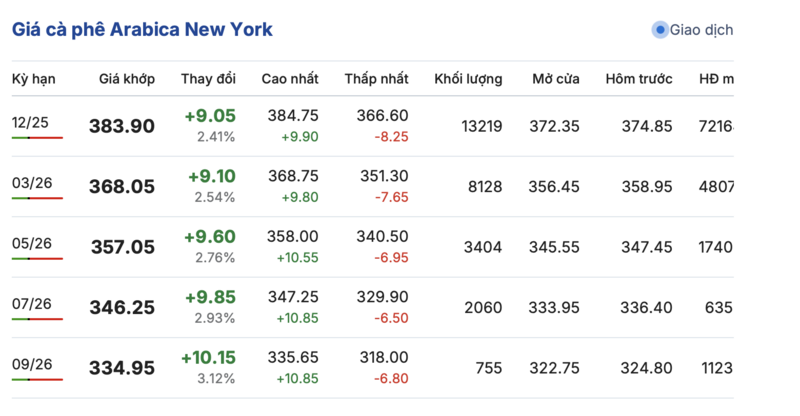
Task: Select the Hôm trước column header
Action: coord(638,79)
